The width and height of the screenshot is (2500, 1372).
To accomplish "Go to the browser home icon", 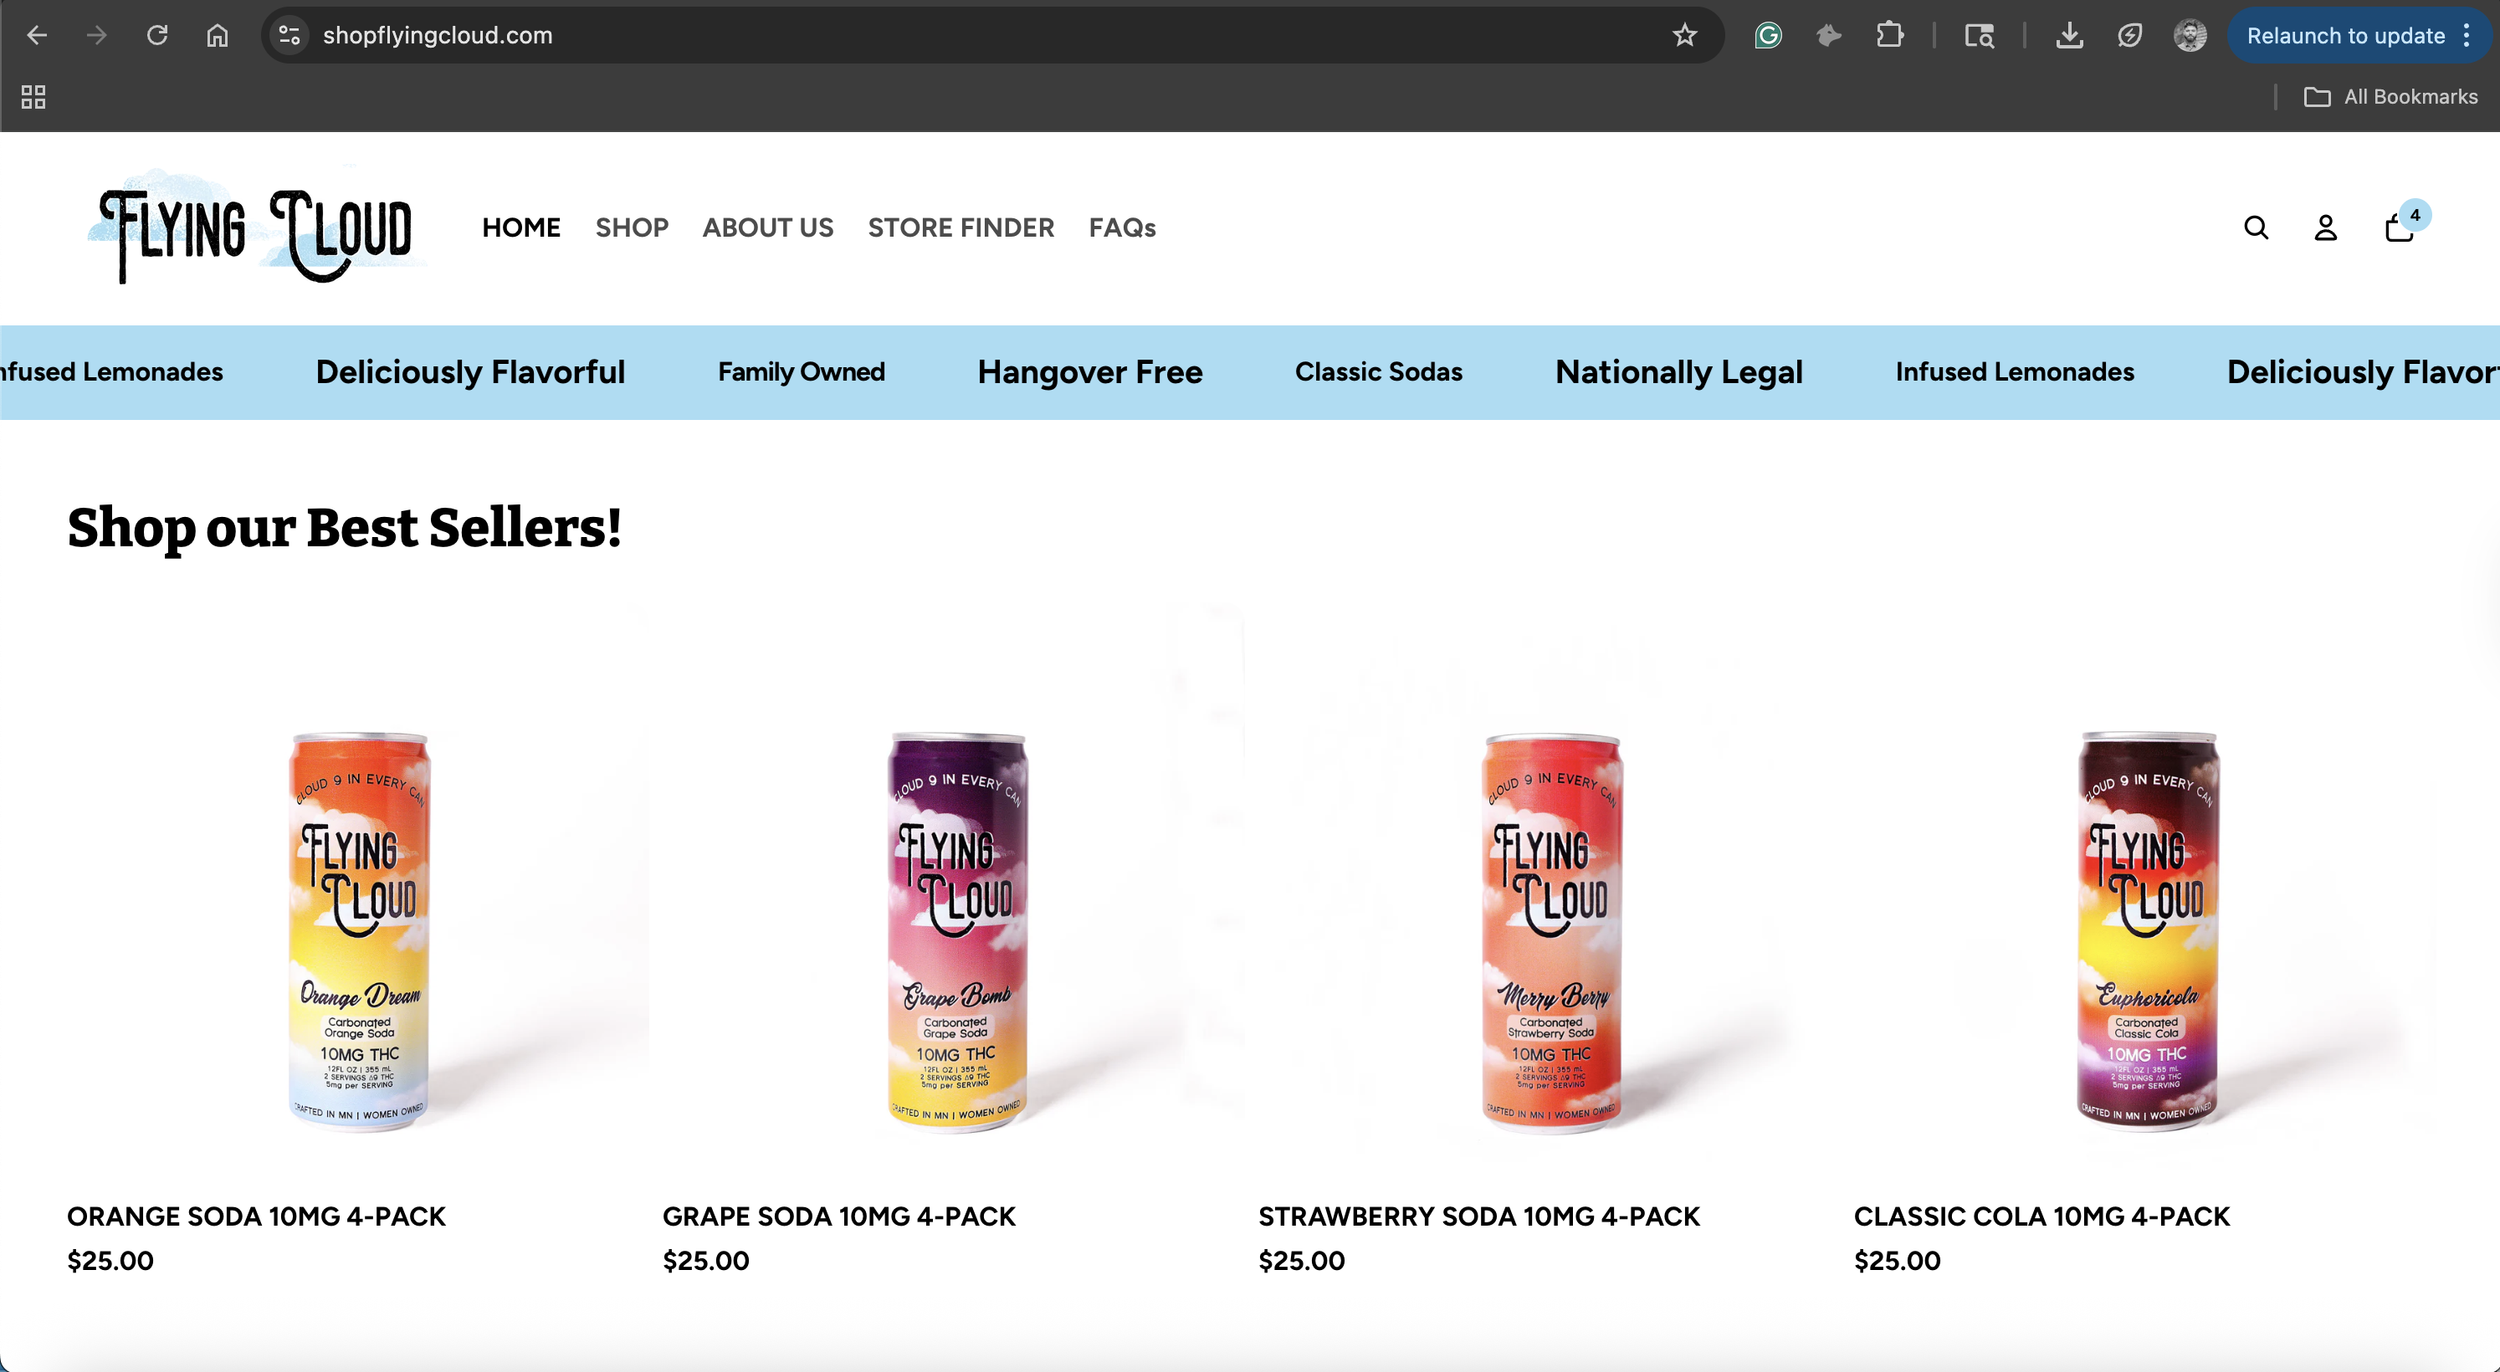I will tap(217, 36).
